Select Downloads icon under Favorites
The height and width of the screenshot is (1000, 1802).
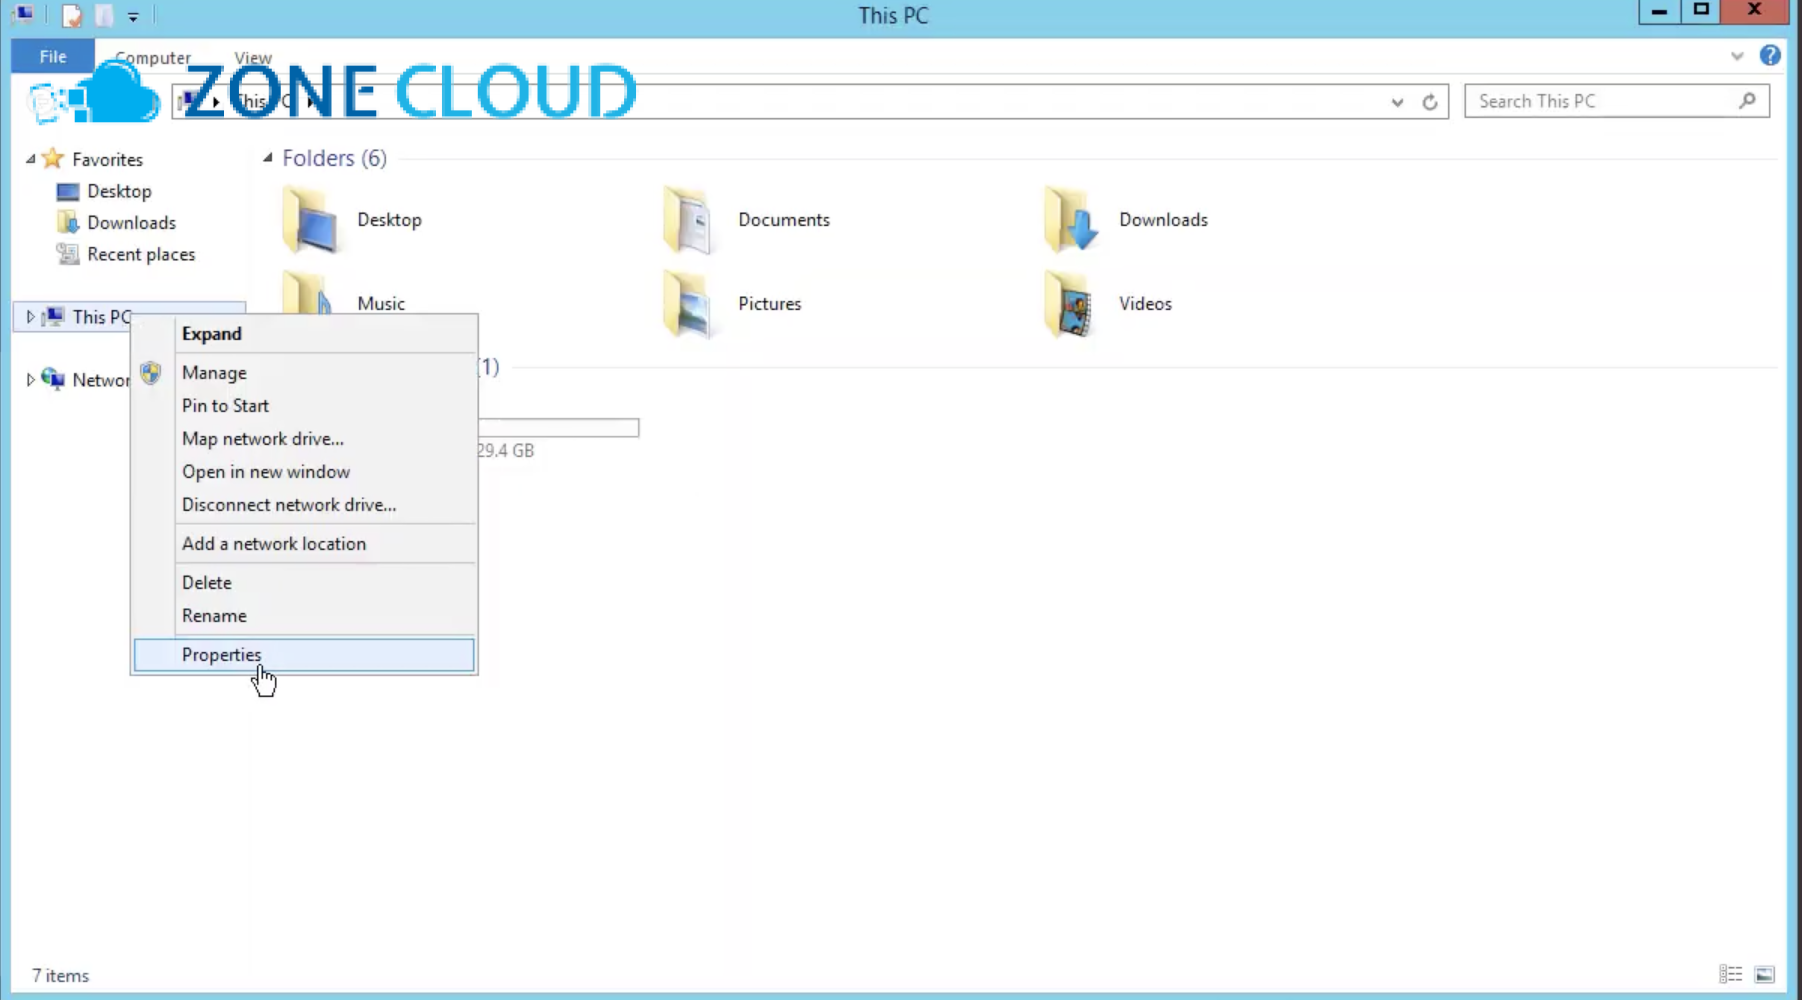[68, 222]
